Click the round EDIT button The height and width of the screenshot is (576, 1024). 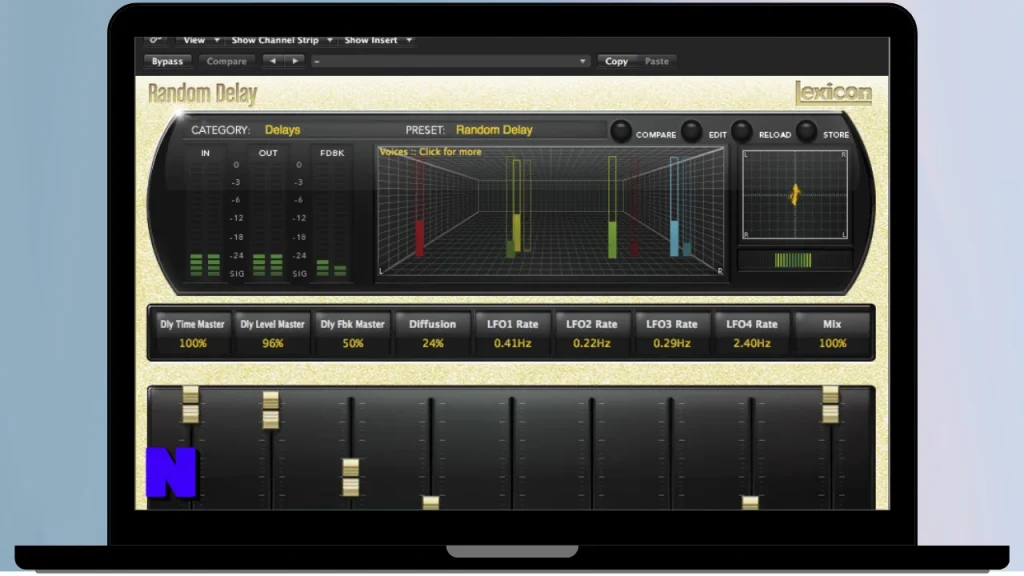(x=691, y=131)
